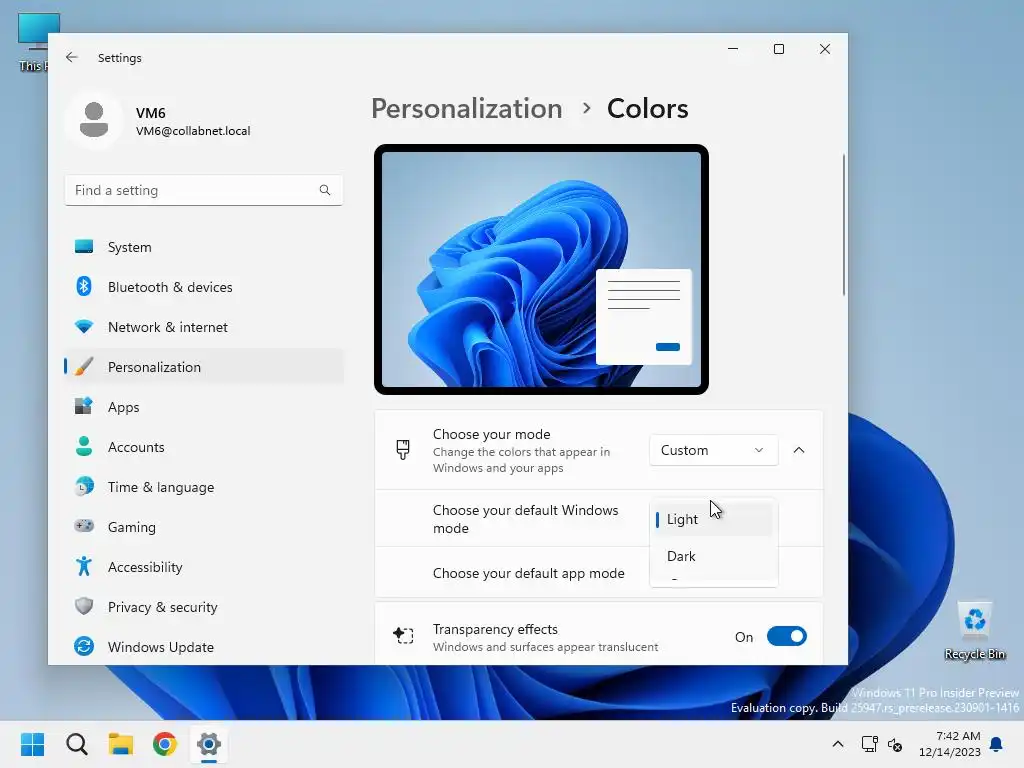Click the desktop preview thumbnail
This screenshot has height=768, width=1024.
point(541,269)
